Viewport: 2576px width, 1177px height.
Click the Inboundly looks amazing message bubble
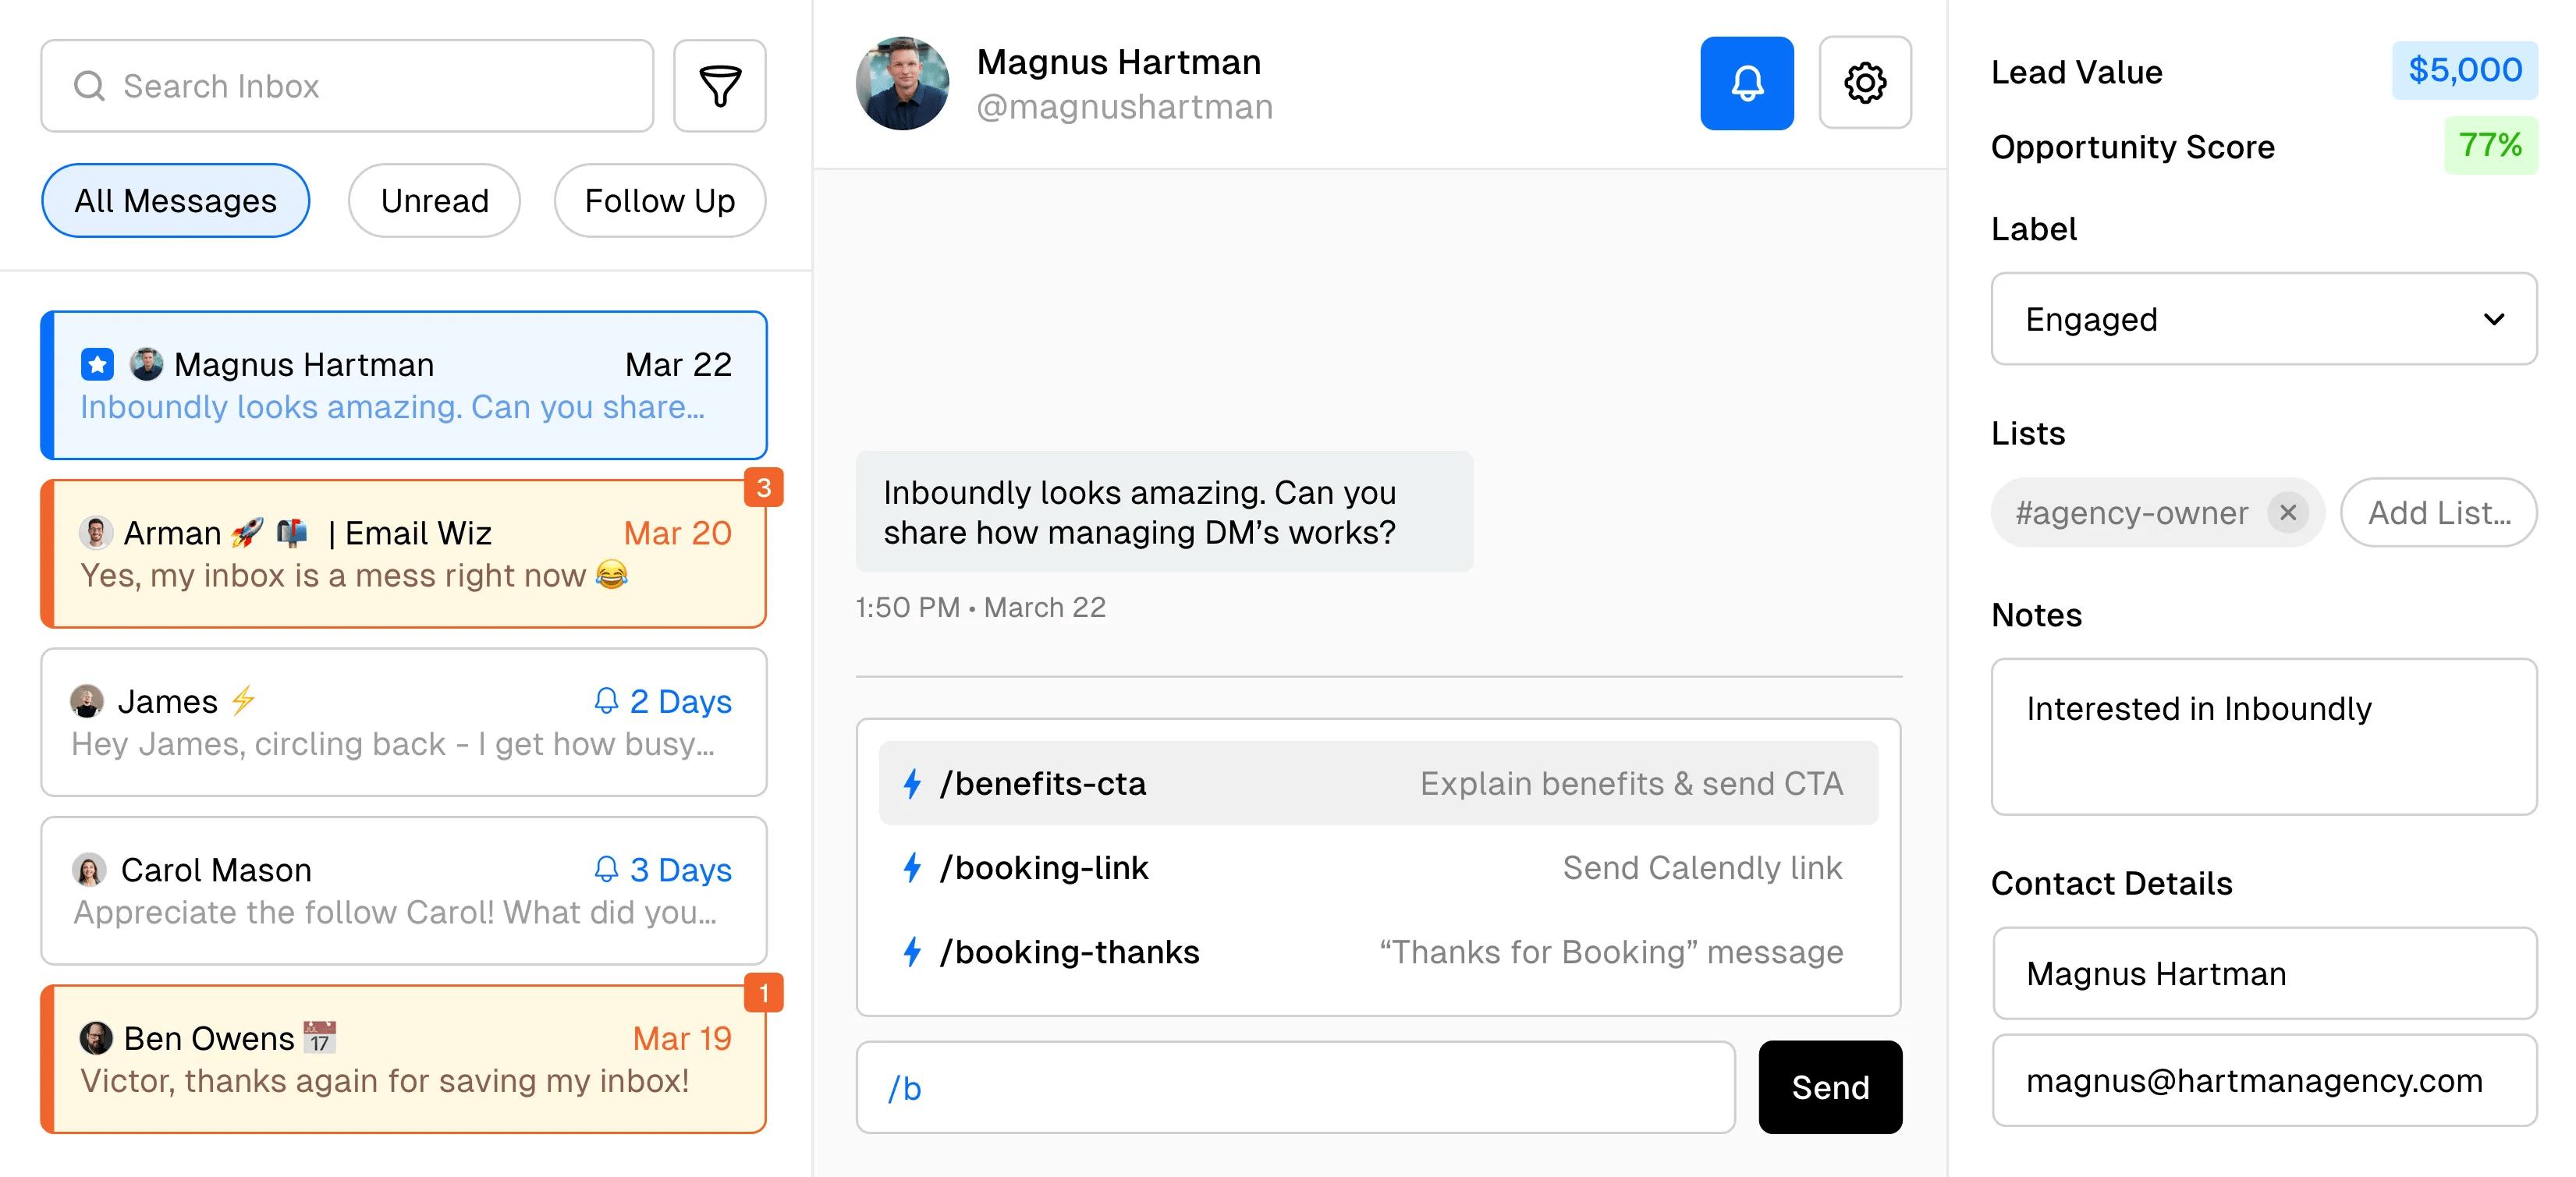(x=1164, y=512)
